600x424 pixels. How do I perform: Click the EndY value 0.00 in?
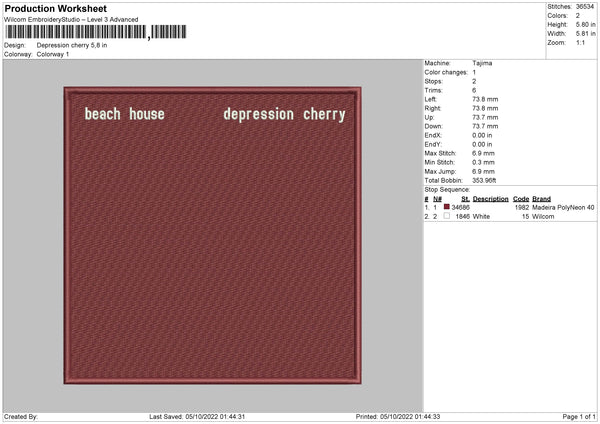[482, 144]
